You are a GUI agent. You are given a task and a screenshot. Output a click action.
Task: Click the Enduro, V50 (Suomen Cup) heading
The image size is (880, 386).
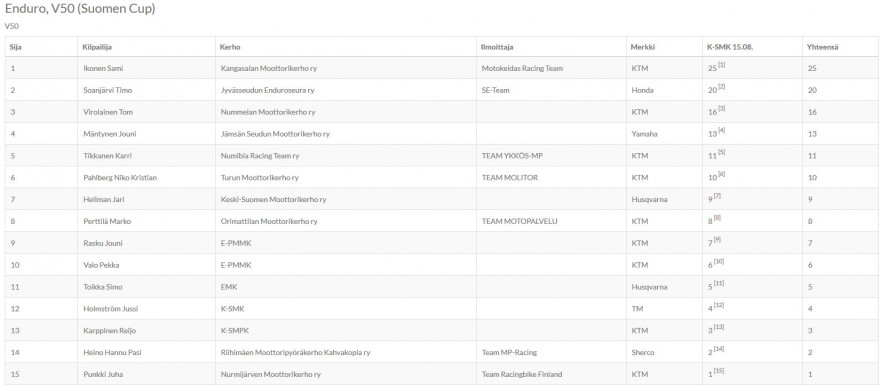tap(80, 9)
